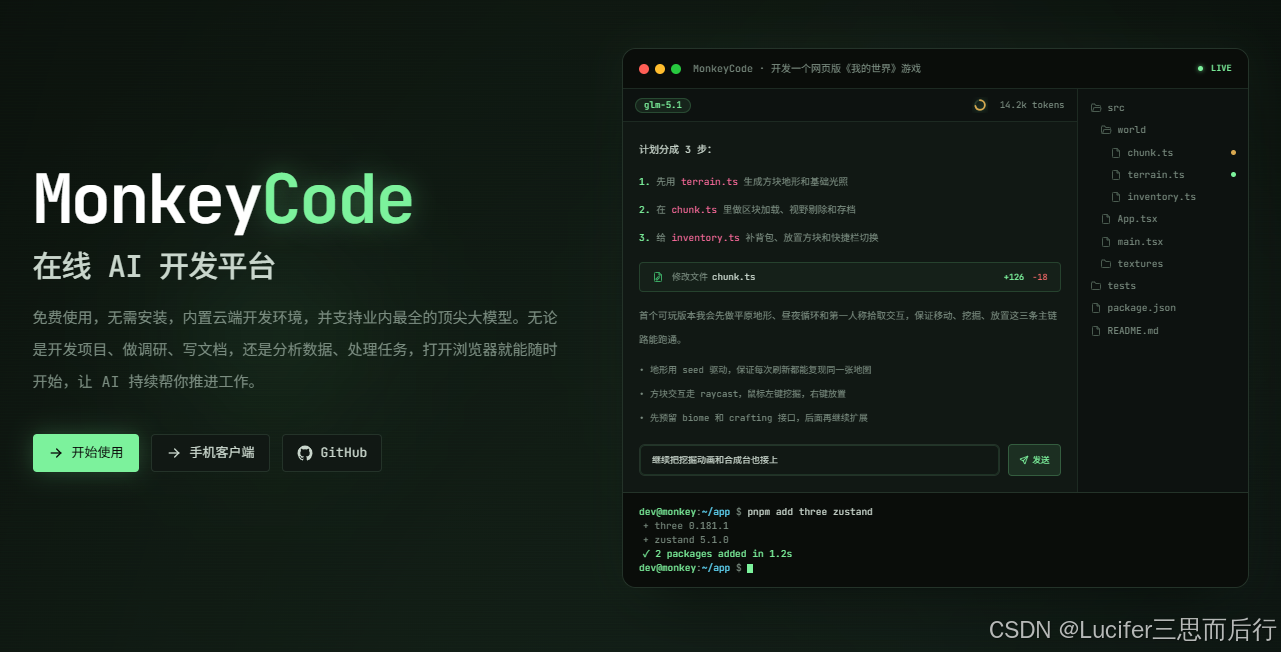Click the MonkeyCode logo heading
Screen dimensions: 1281x652
[223, 201]
